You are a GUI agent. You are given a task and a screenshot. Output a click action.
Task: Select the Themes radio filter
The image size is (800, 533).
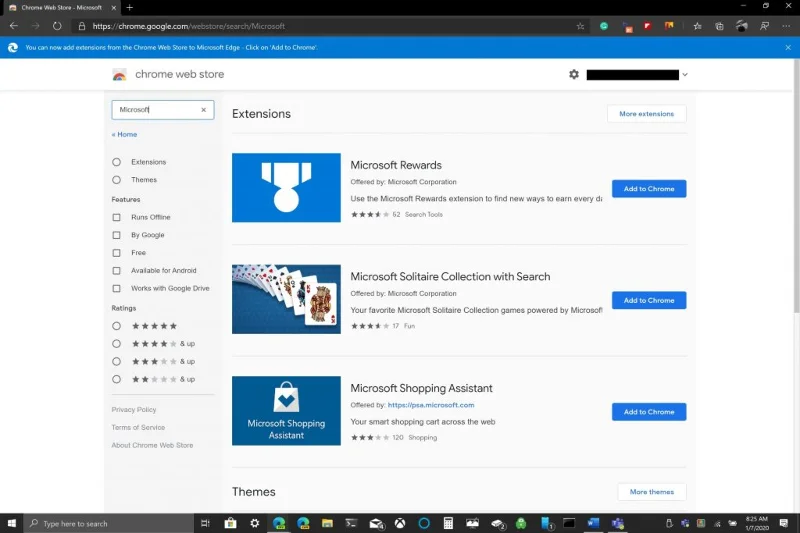tap(117, 180)
